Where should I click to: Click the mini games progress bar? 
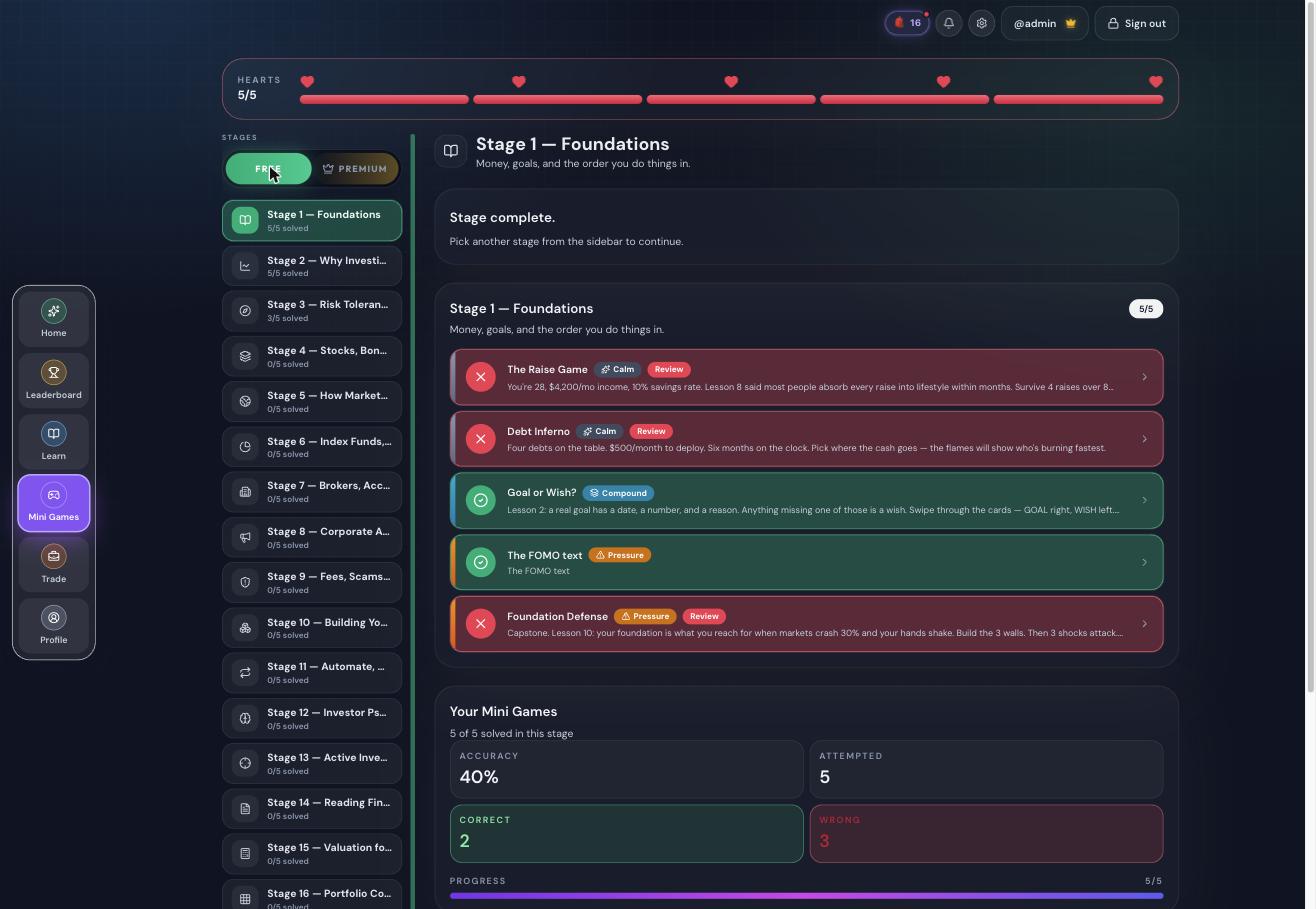click(806, 896)
